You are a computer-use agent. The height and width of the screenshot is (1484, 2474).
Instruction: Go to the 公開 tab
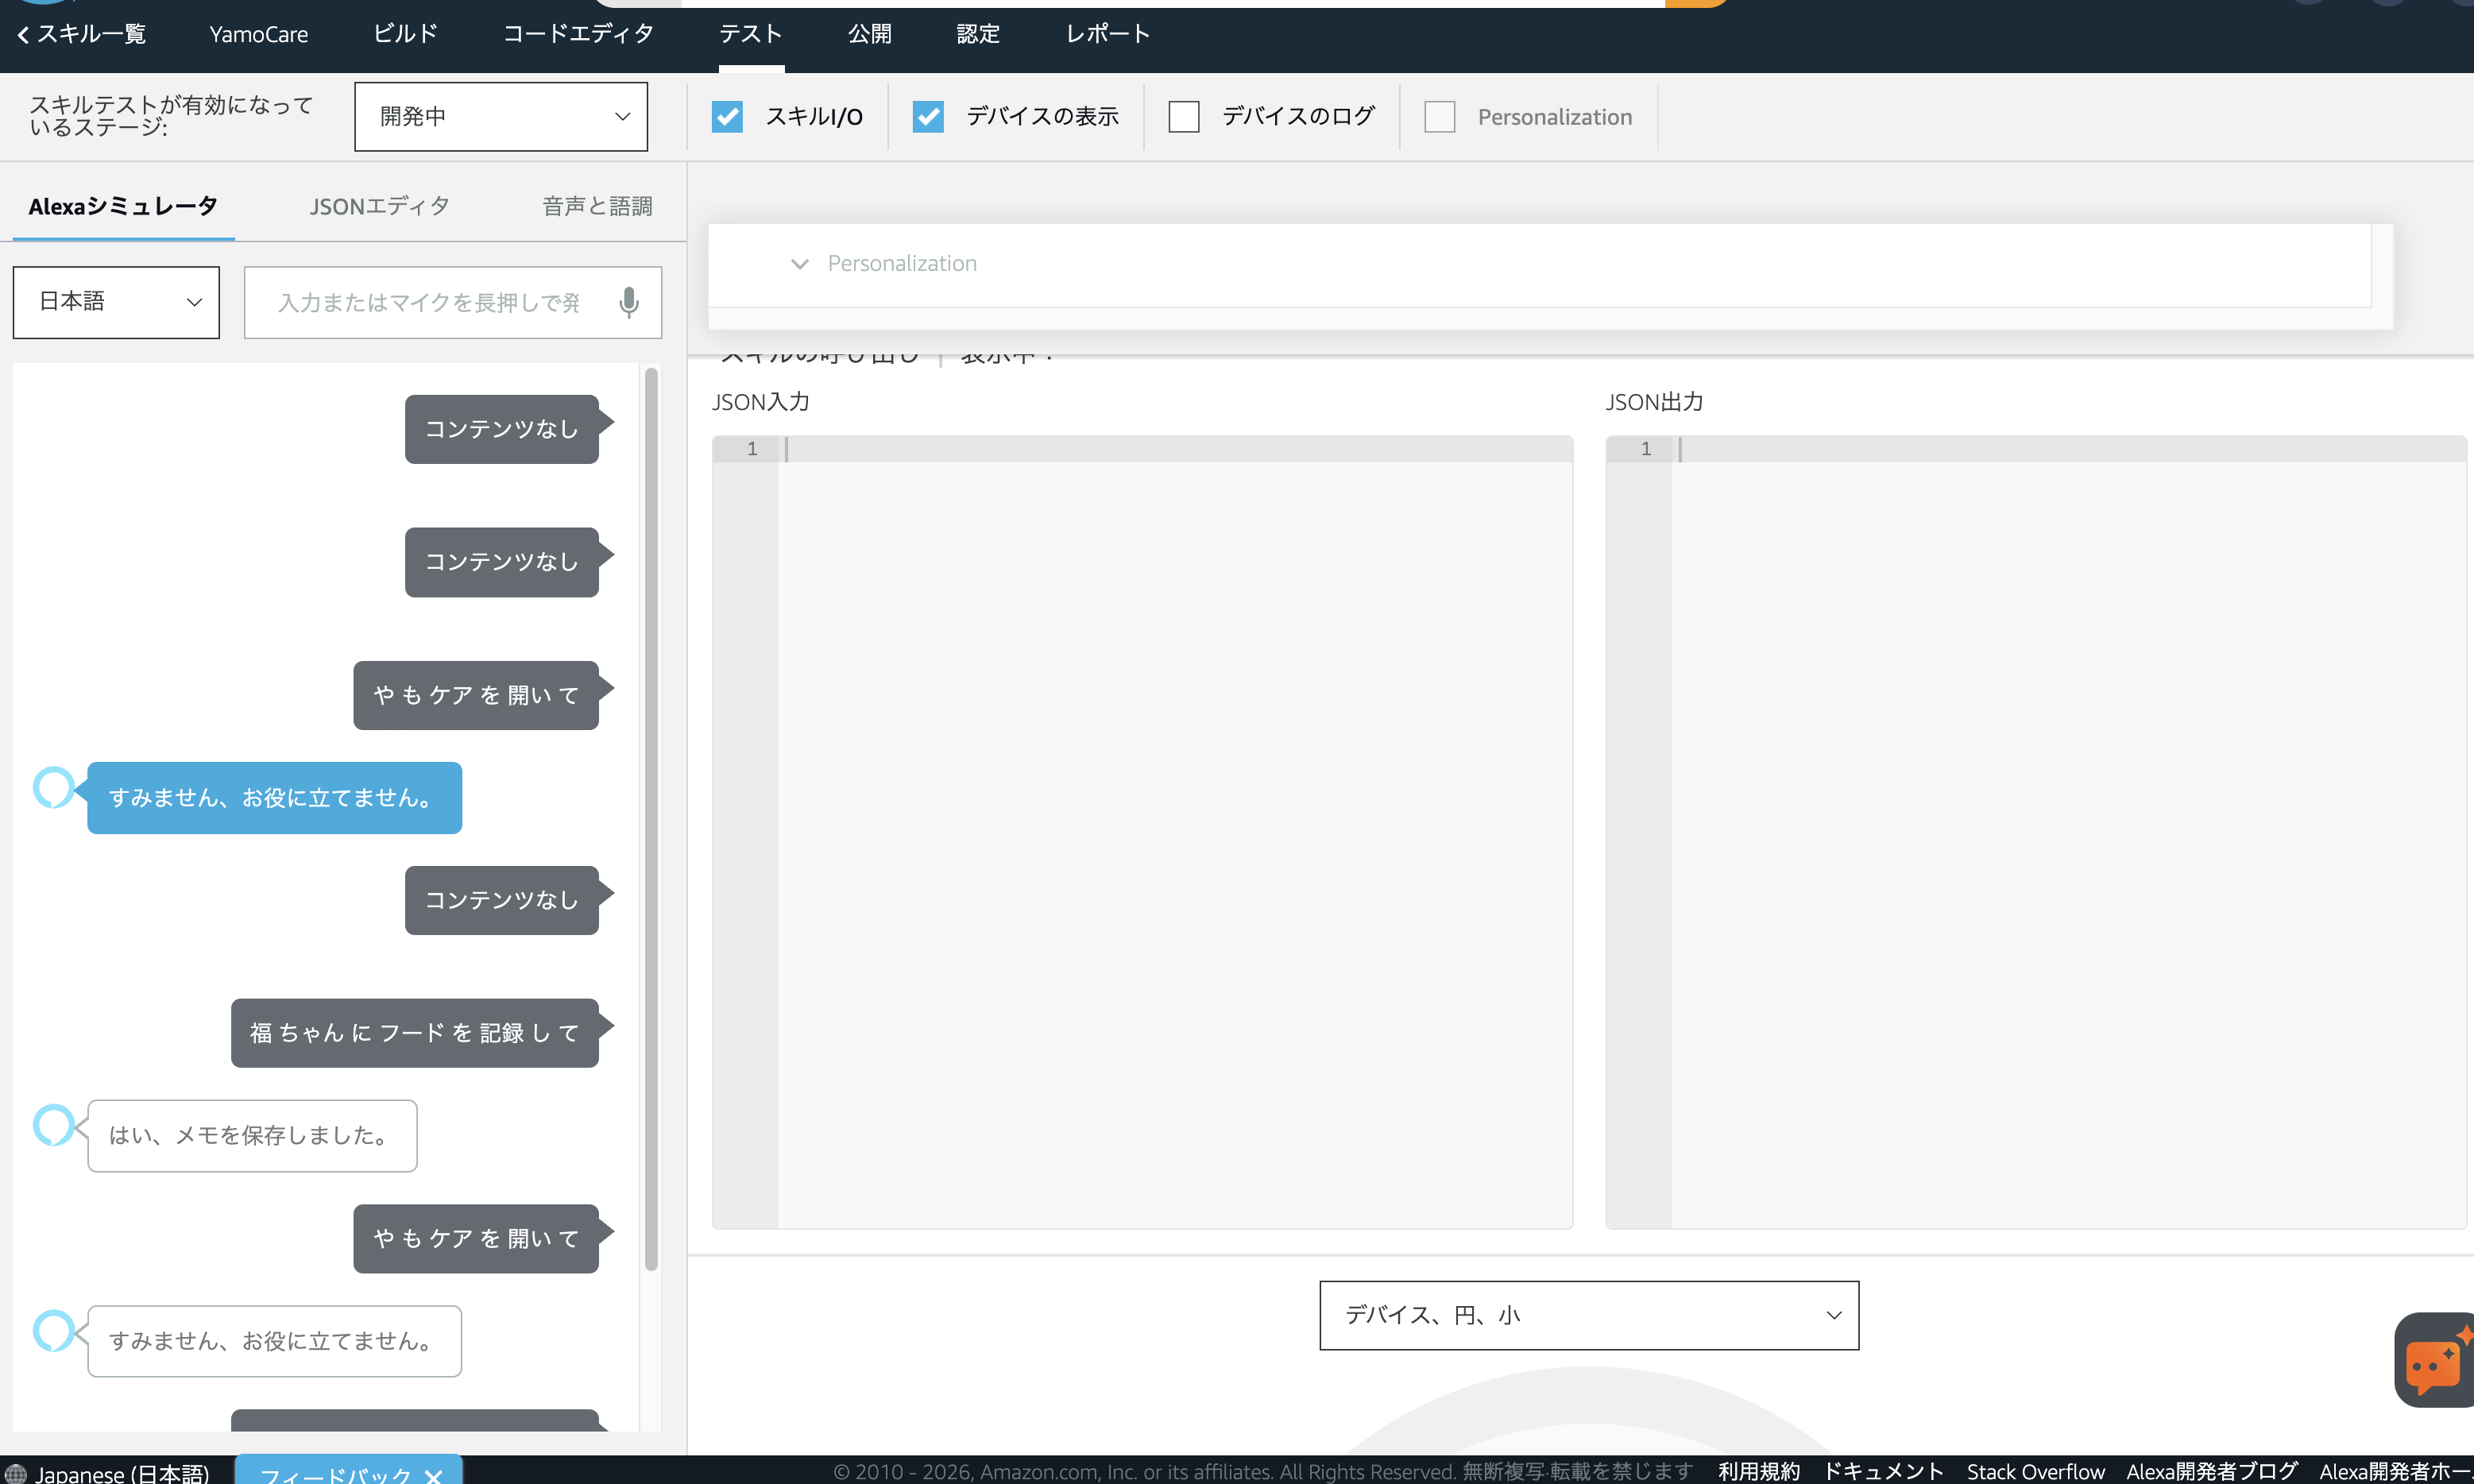869,34
